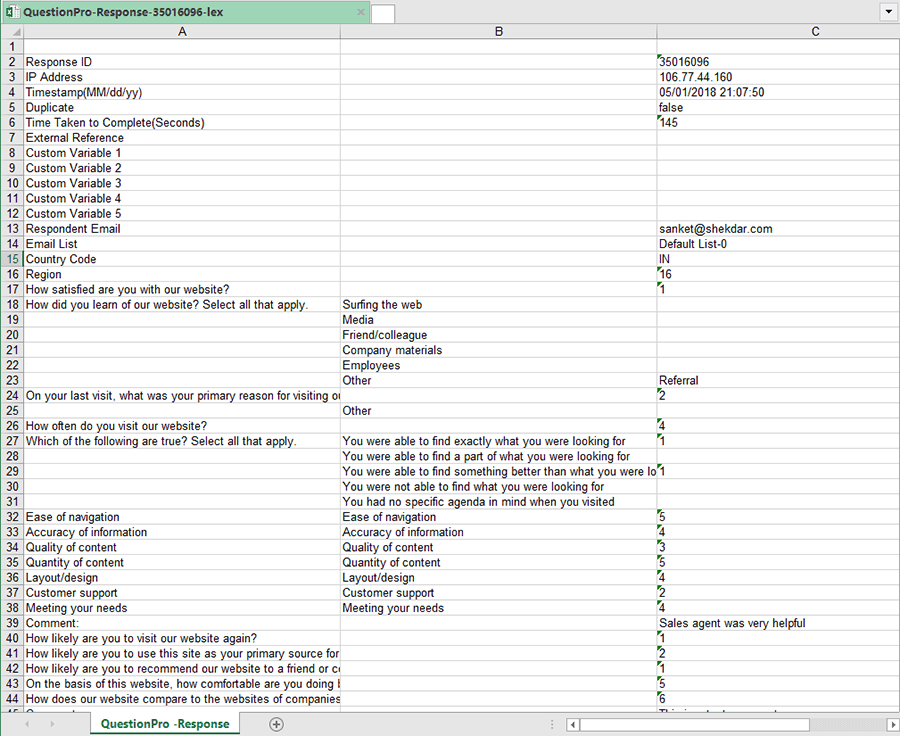900x736 pixels.
Task: Select the Custom Variable 5 cell
Action: point(182,214)
